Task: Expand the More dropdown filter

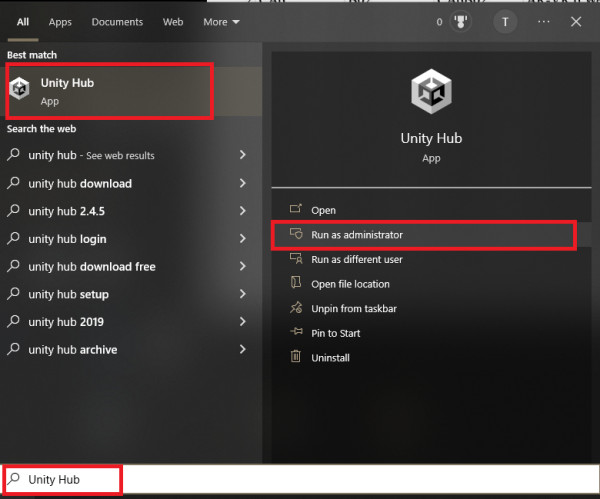Action: pos(222,22)
